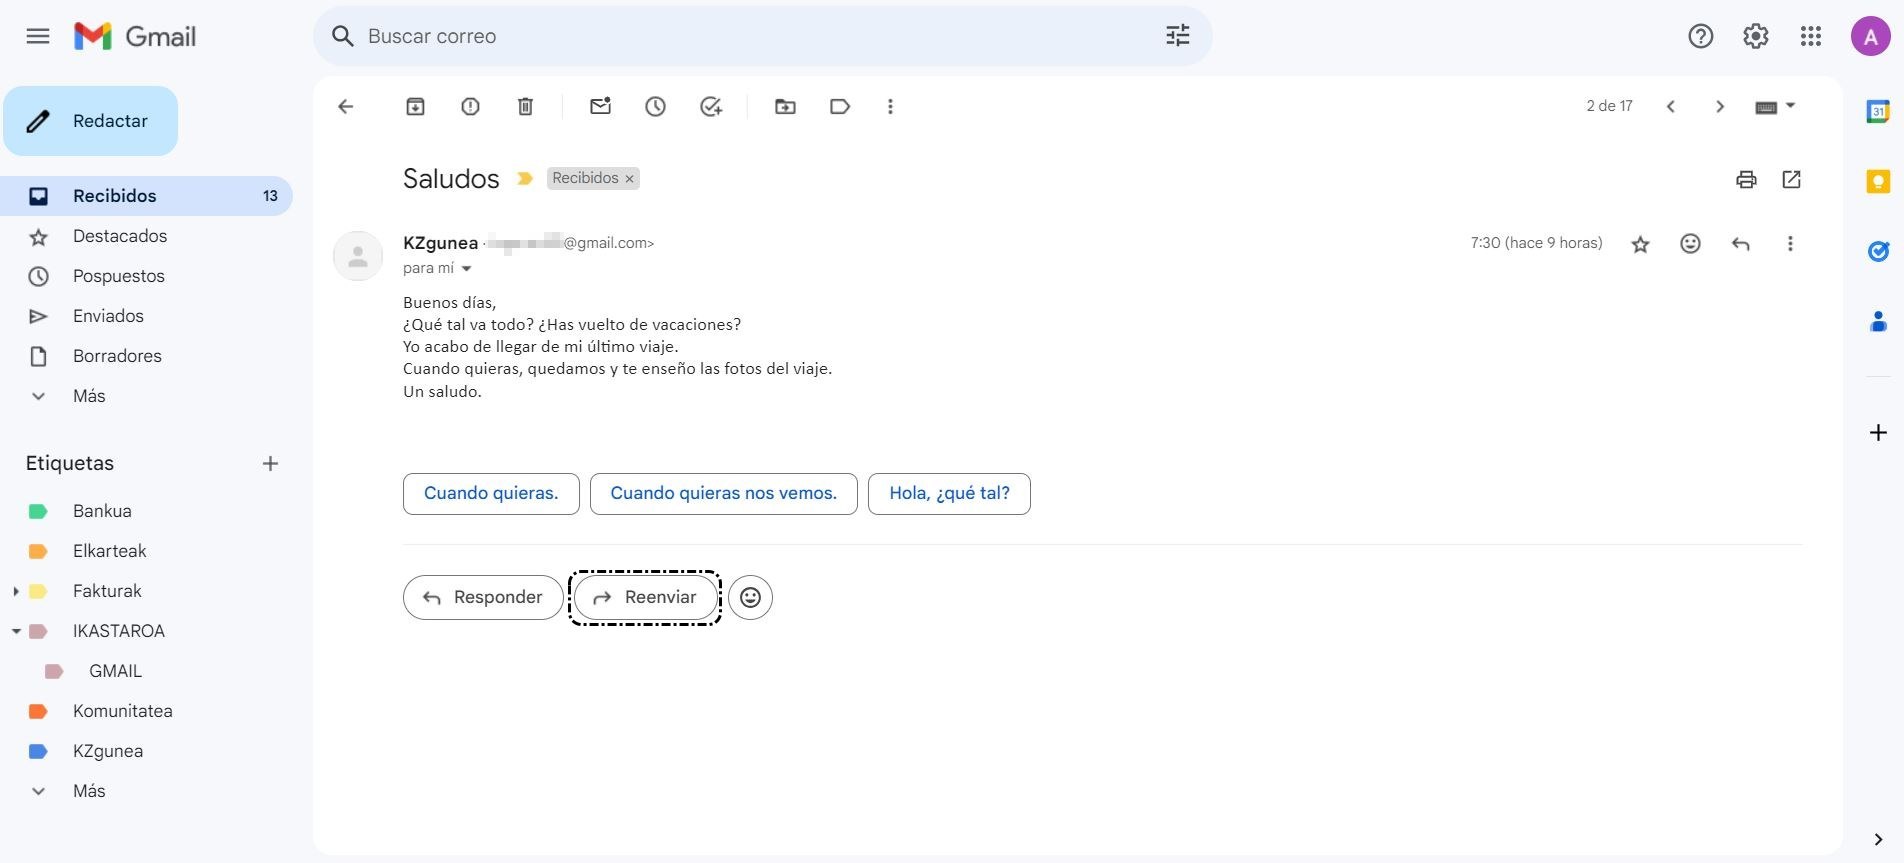Show search options filter icon
This screenshot has height=863, width=1904.
(x=1178, y=36)
